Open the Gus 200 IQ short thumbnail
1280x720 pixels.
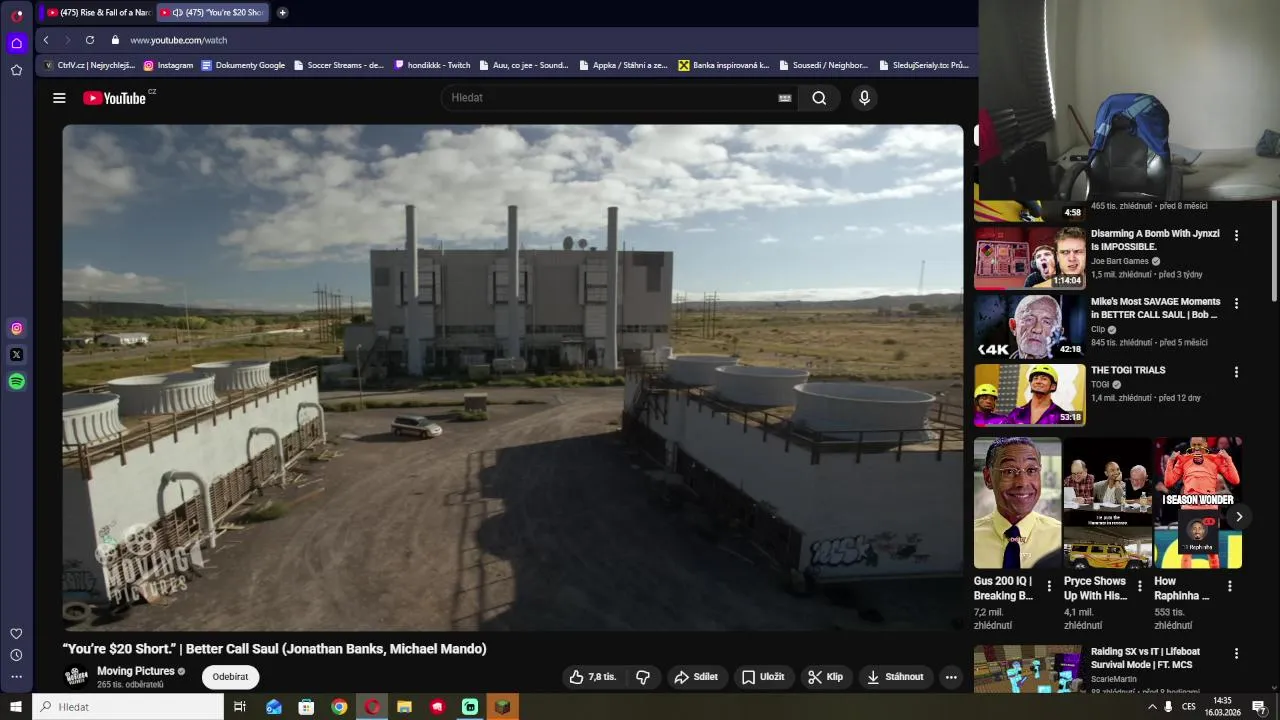1018,503
